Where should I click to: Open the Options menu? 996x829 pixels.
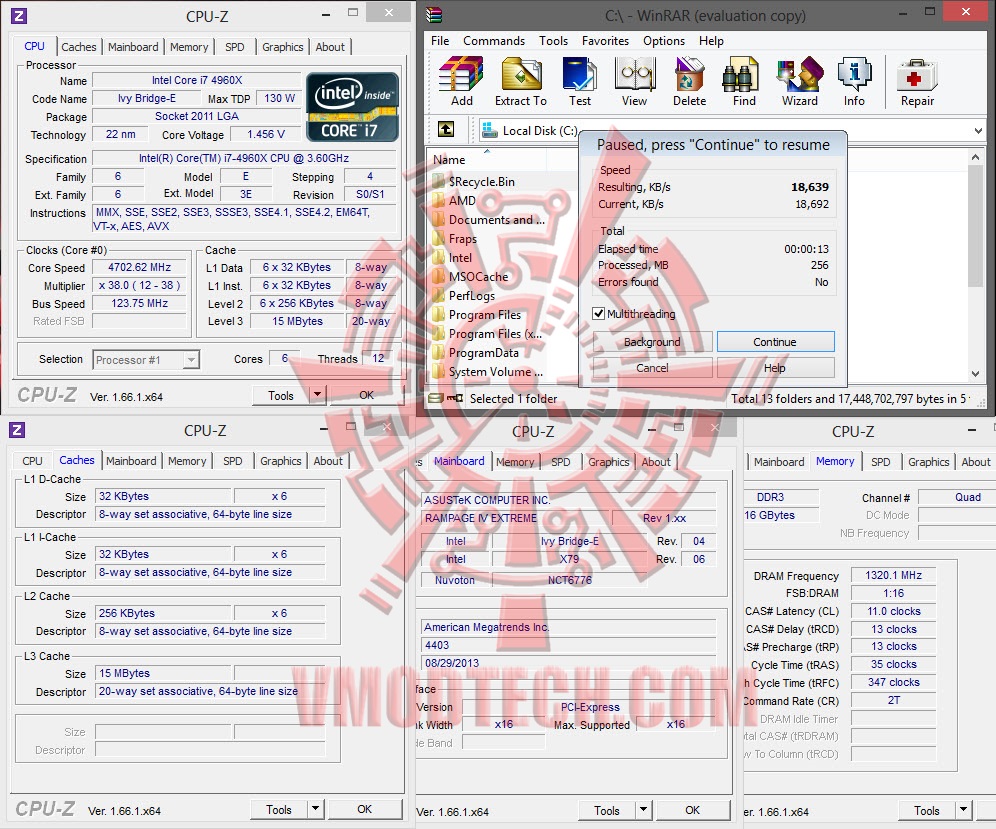pyautogui.click(x=664, y=41)
